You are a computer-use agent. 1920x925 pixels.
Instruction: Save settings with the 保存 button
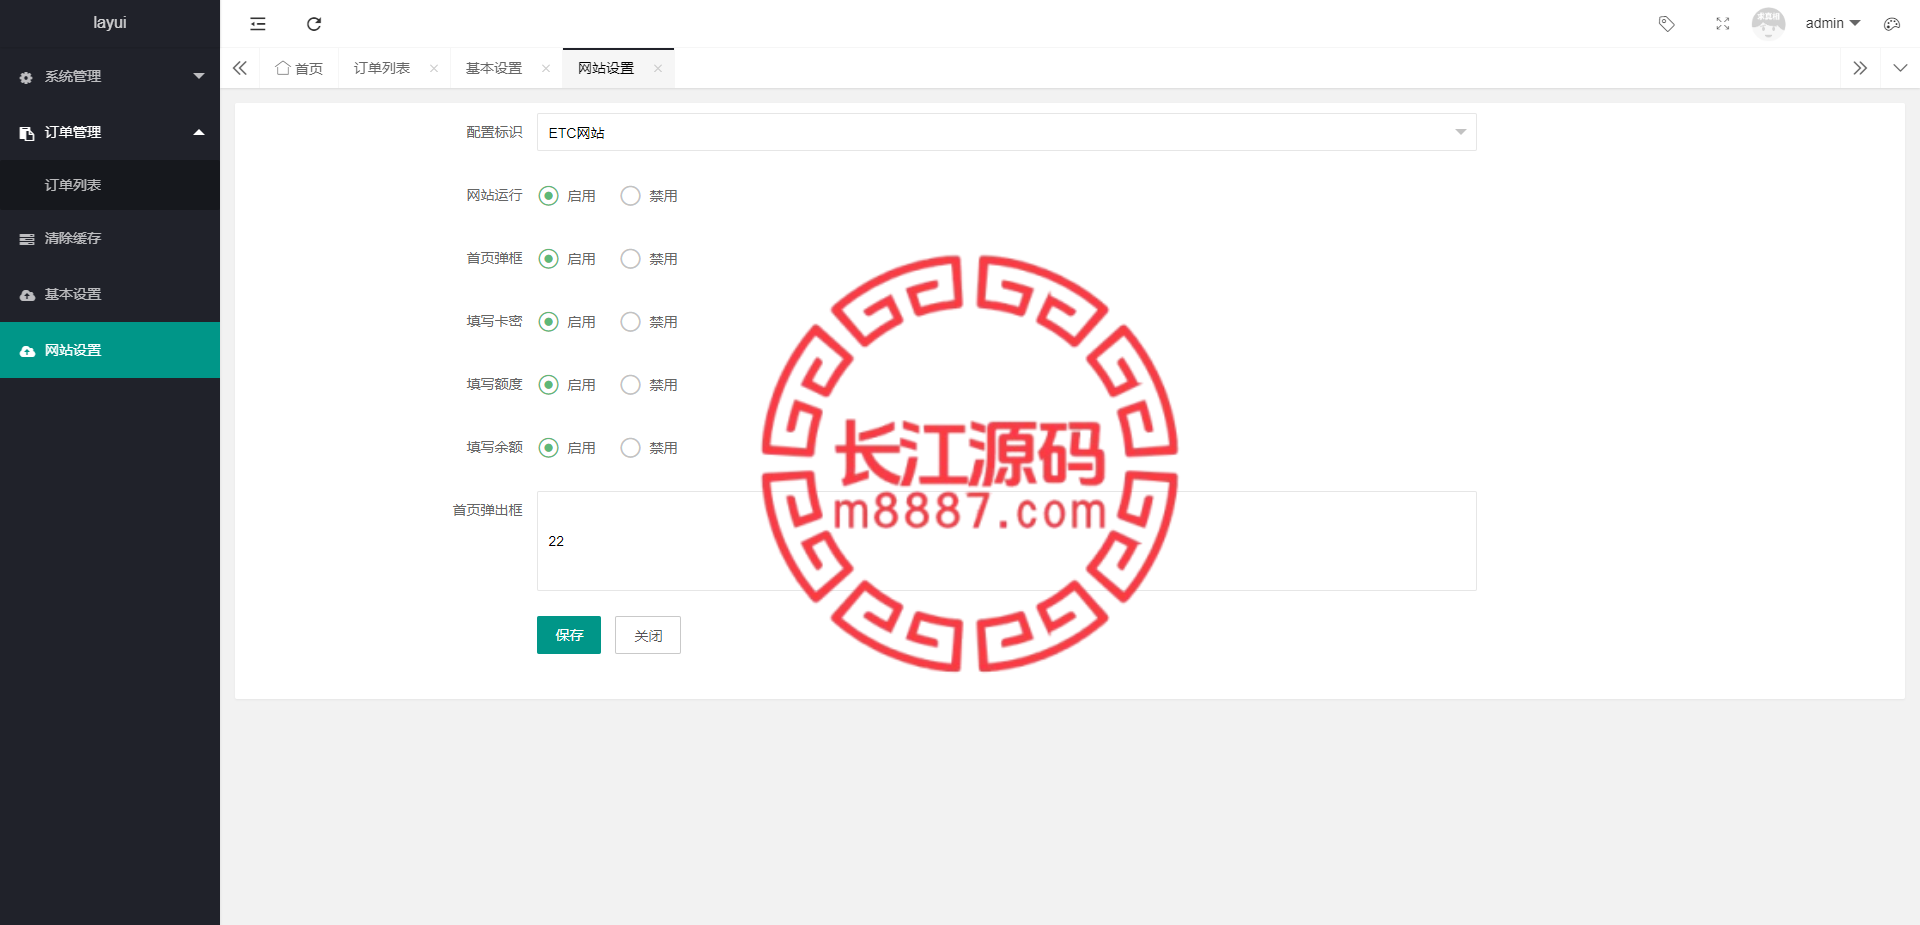click(569, 635)
